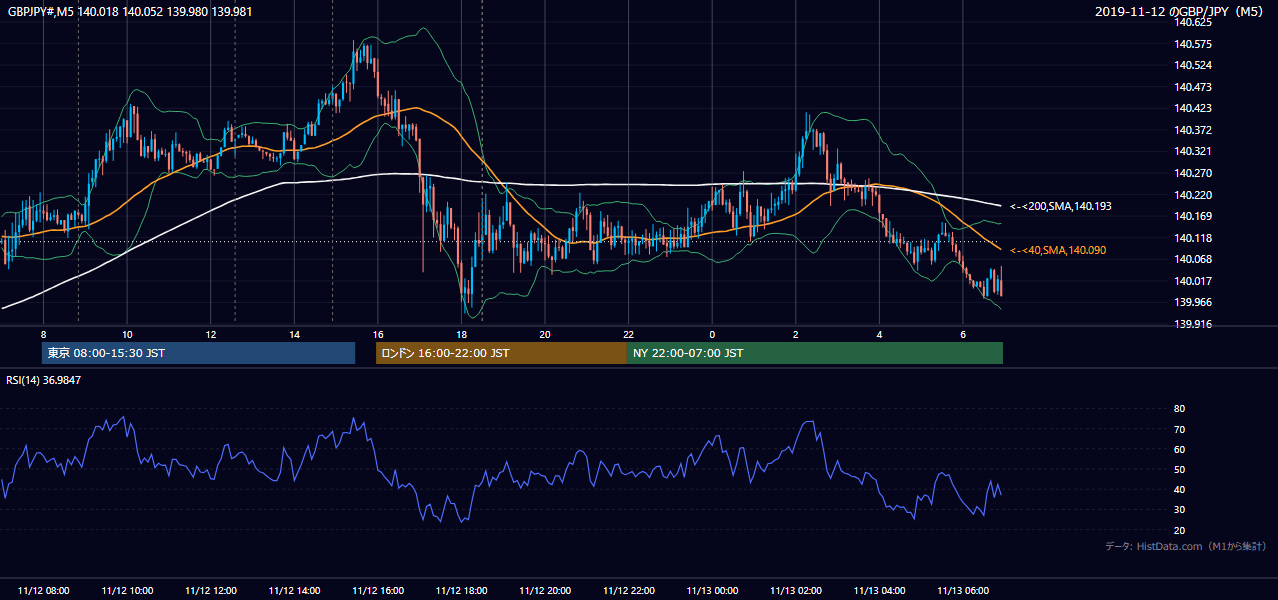
Task: Click price axis value 140.118
Action: pyautogui.click(x=1193, y=238)
